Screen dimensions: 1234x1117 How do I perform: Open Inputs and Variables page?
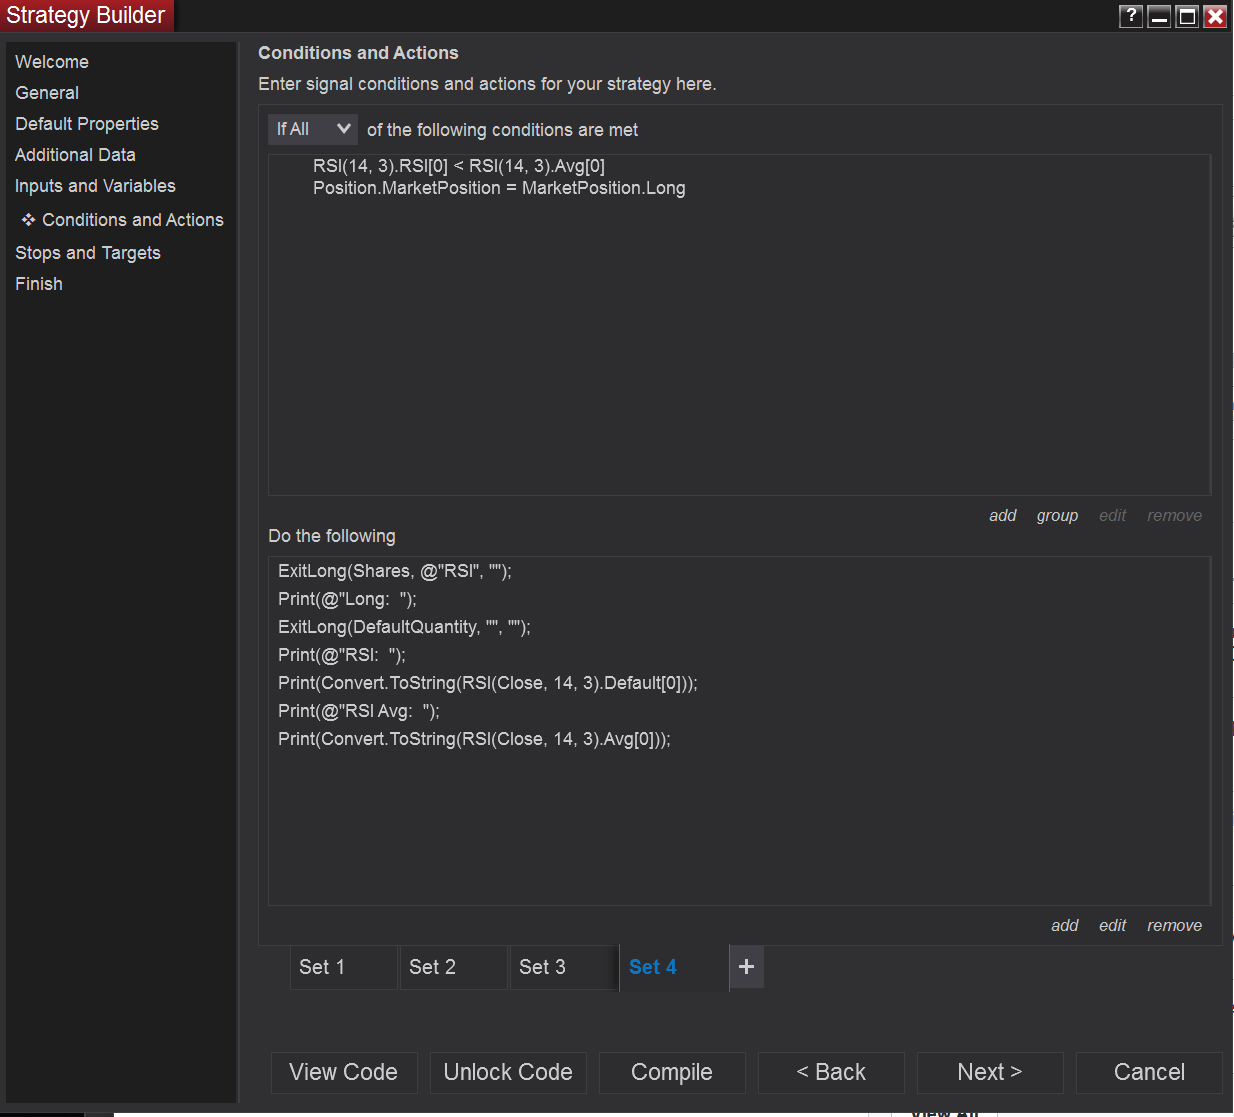pyautogui.click(x=95, y=186)
